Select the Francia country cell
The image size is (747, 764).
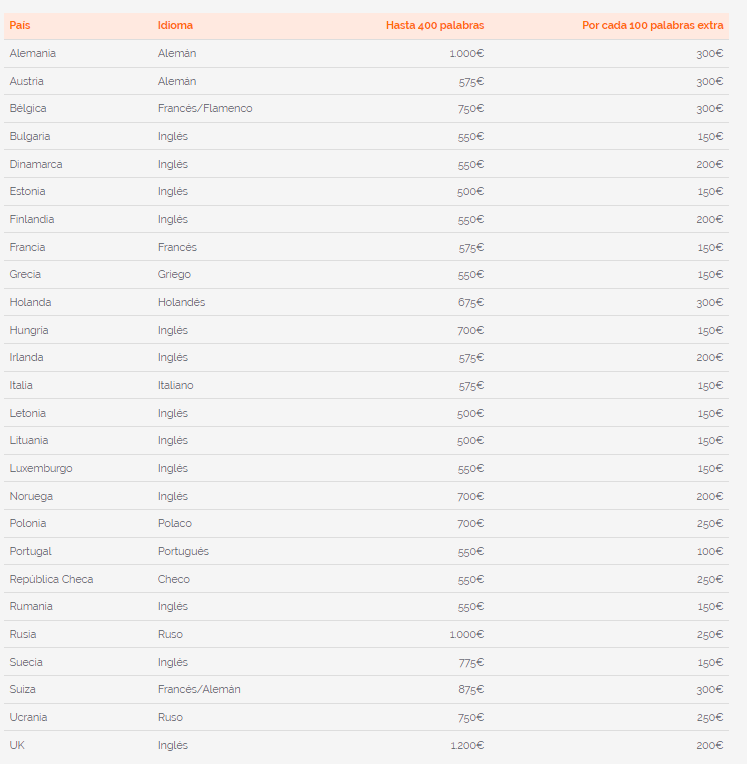tap(27, 247)
